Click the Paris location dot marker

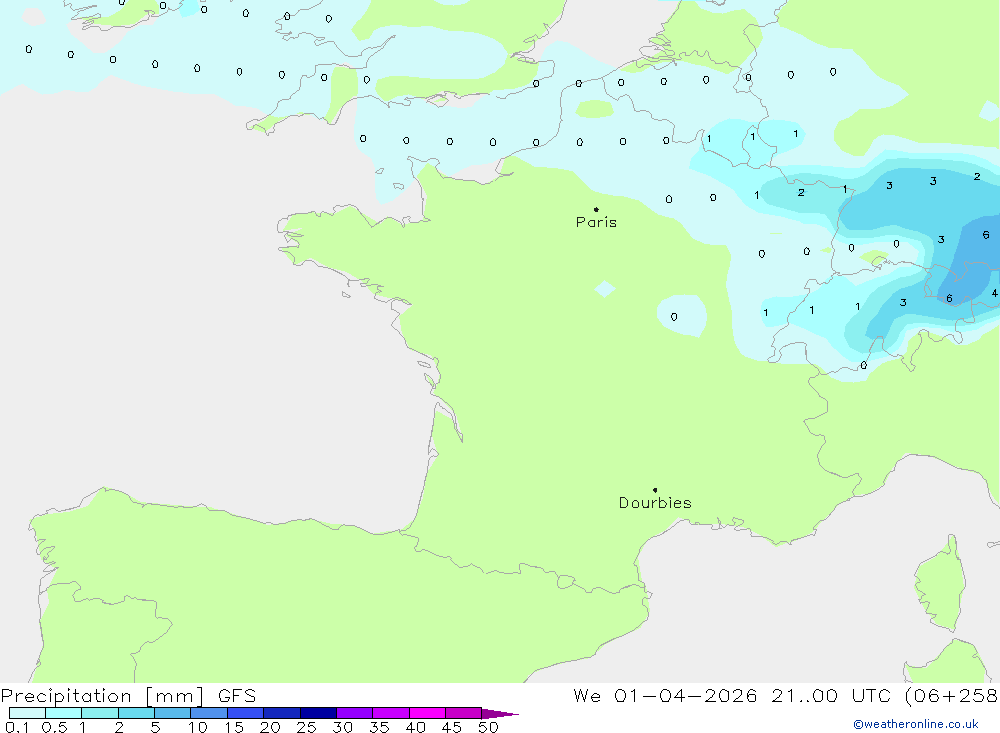pos(596,209)
